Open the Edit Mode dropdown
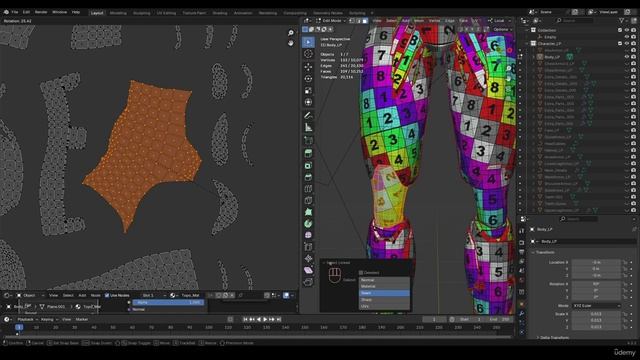Viewport: 640px width, 360px height. click(331, 20)
